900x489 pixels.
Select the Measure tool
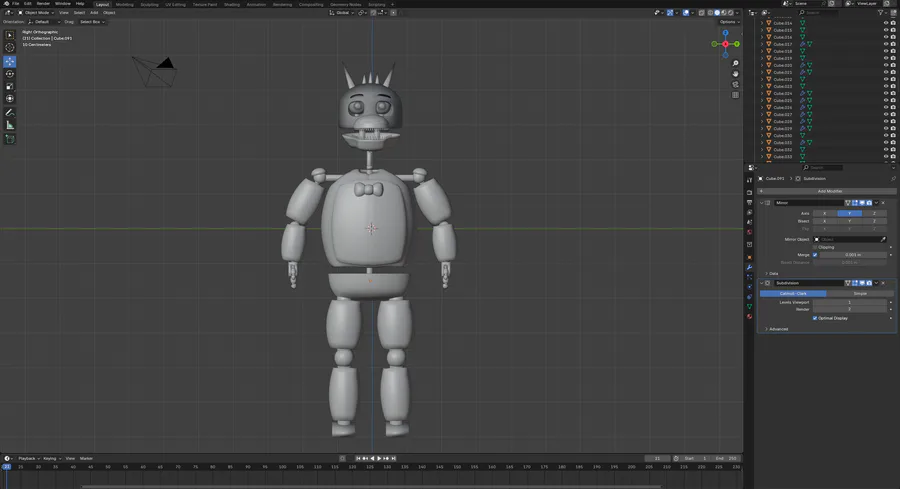click(10, 125)
